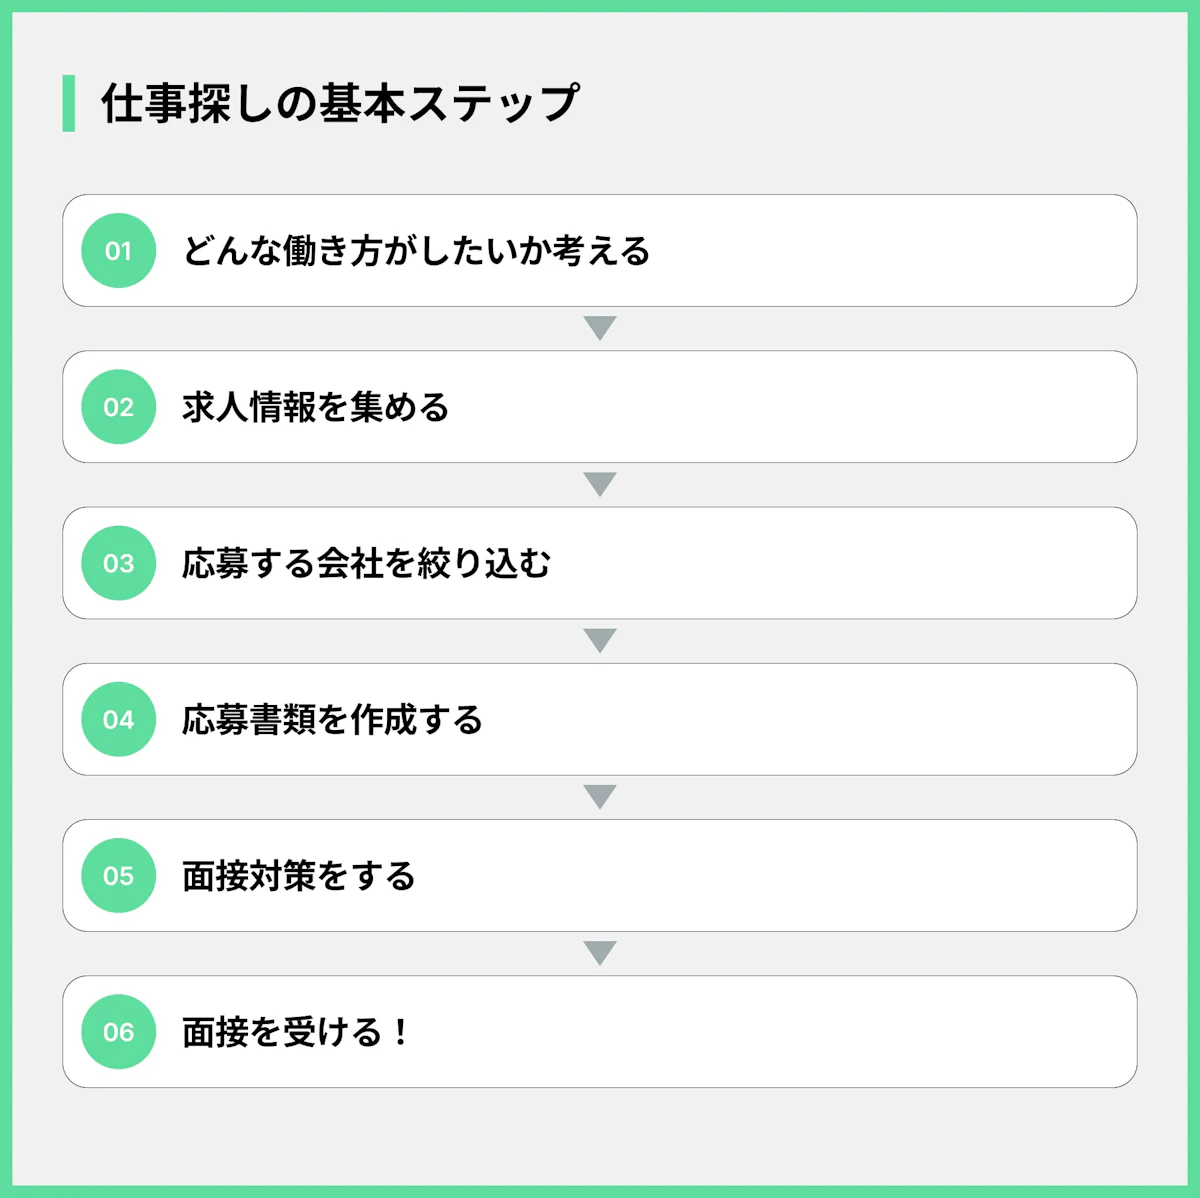Screen dimensions: 1200x1198
Task: Open the 応募書類を作成する step
Action: point(332,719)
